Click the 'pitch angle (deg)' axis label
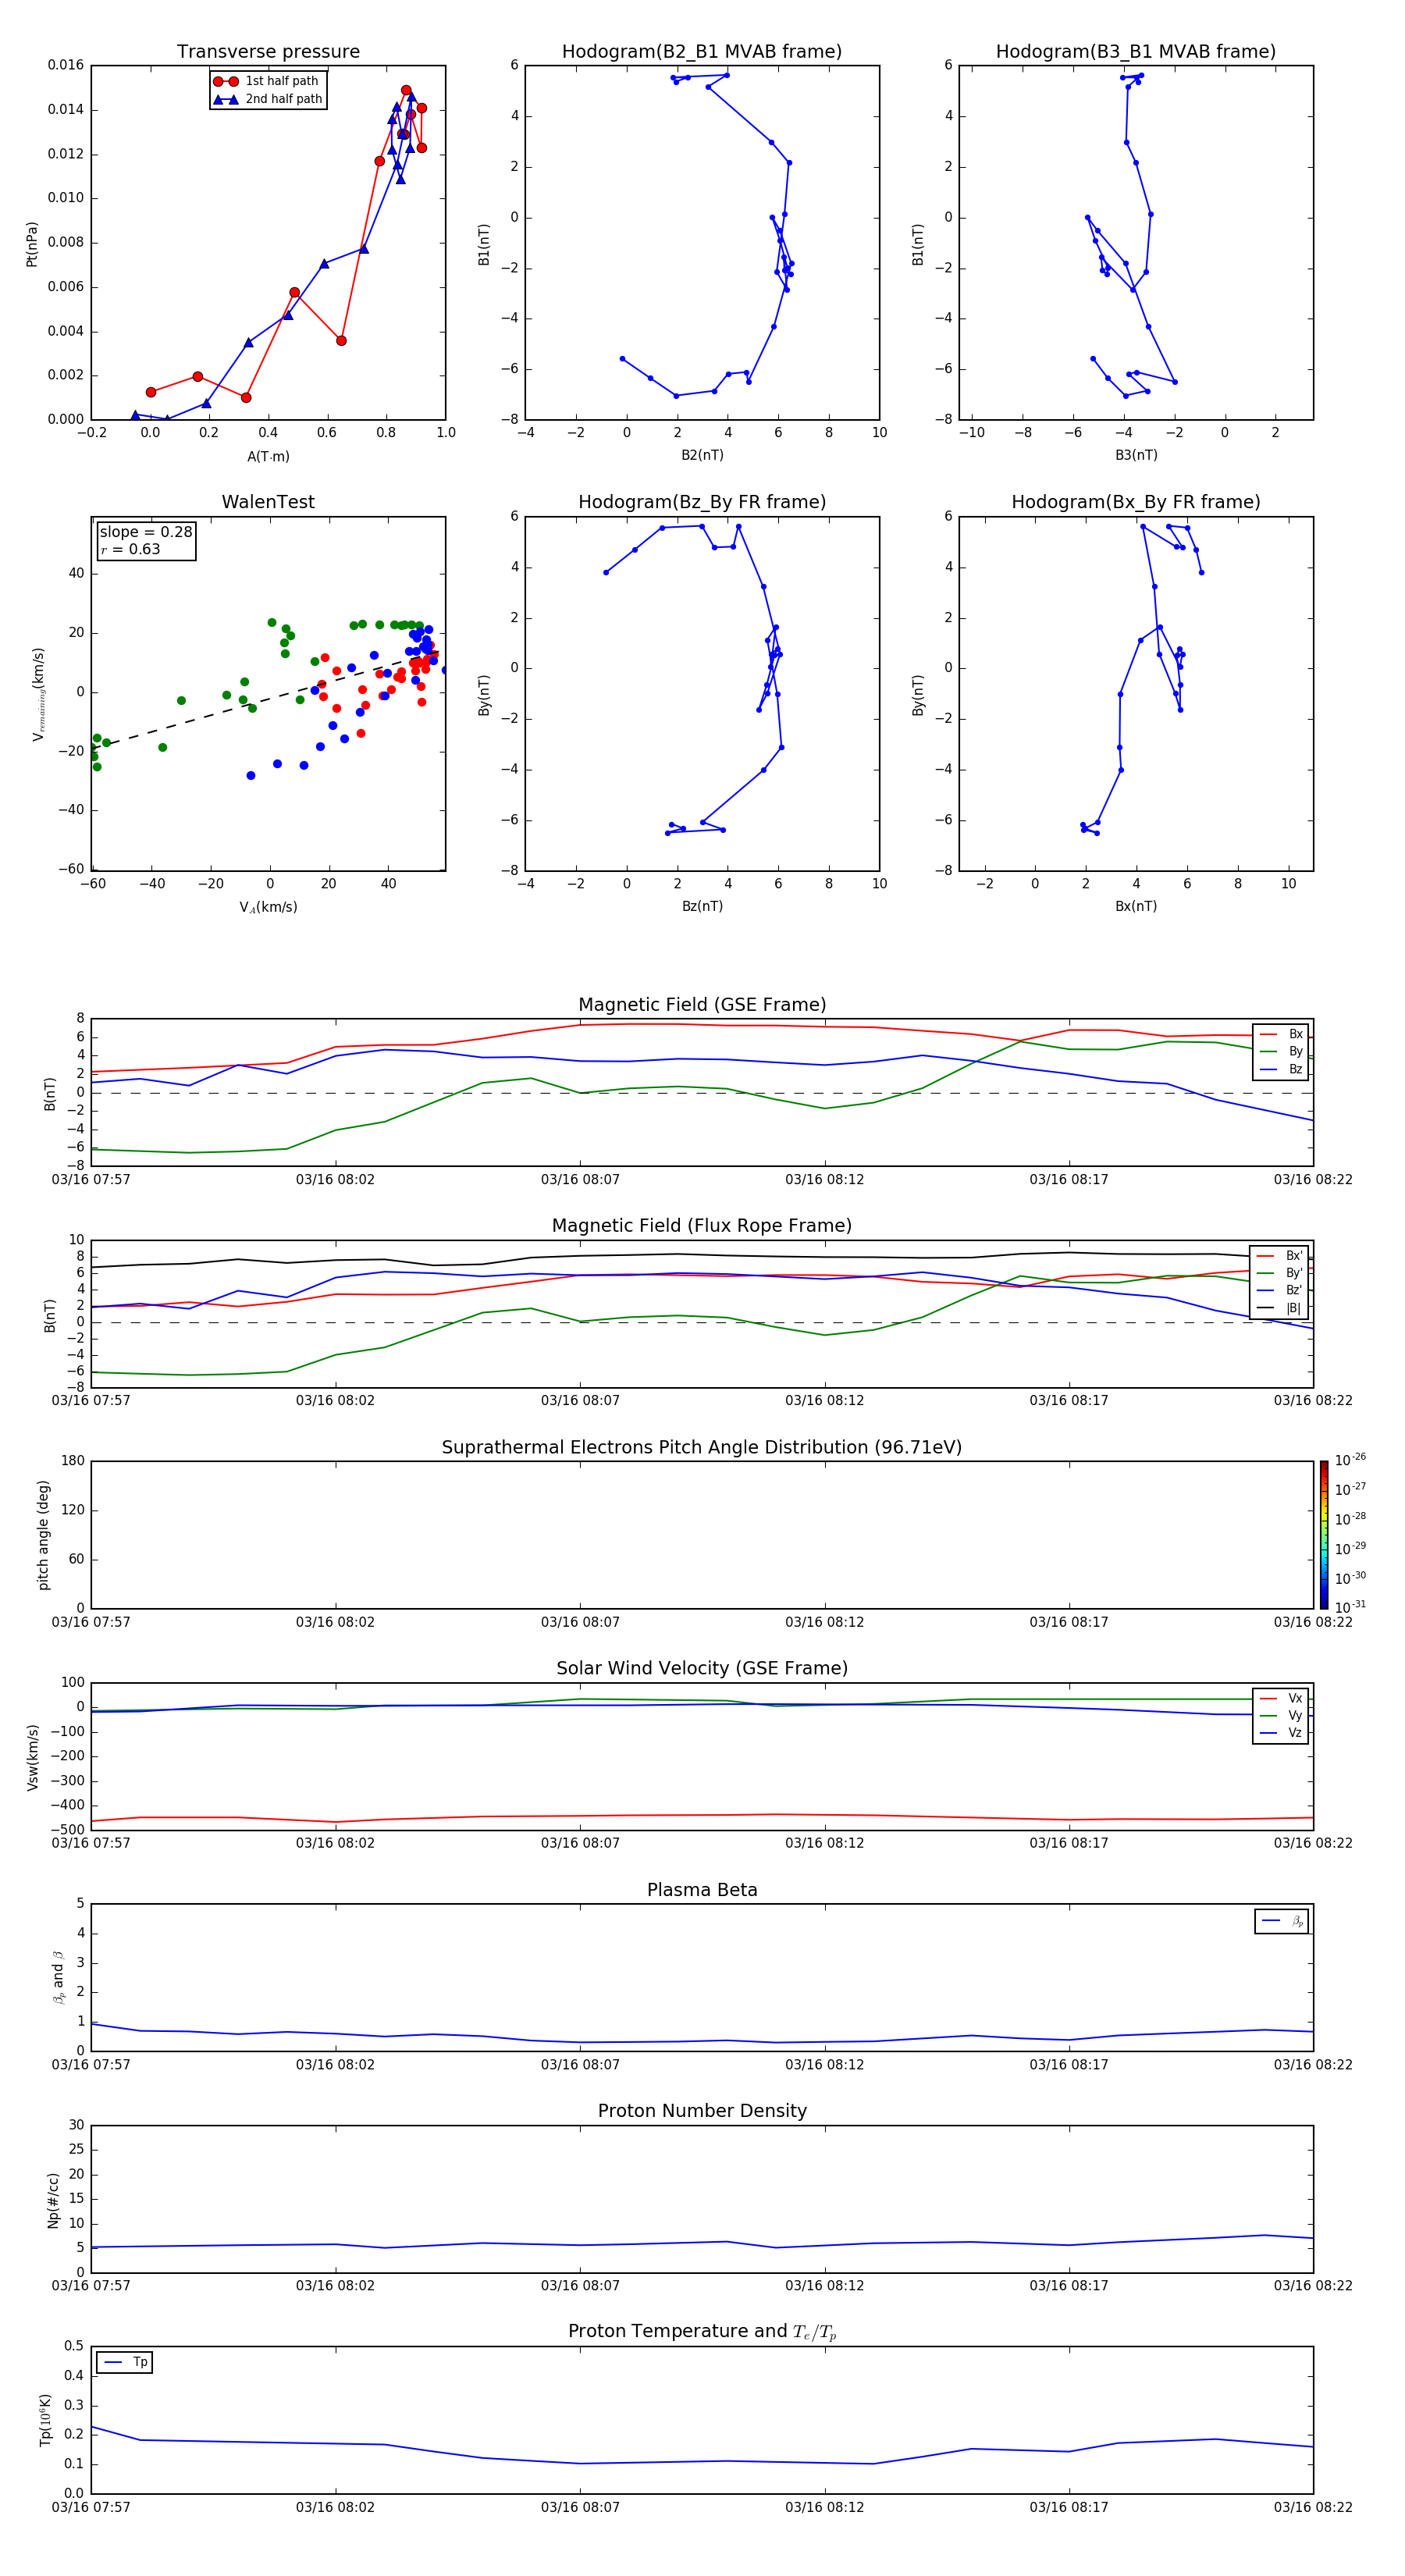This screenshot has width=1405, height=2576. click(x=43, y=1535)
